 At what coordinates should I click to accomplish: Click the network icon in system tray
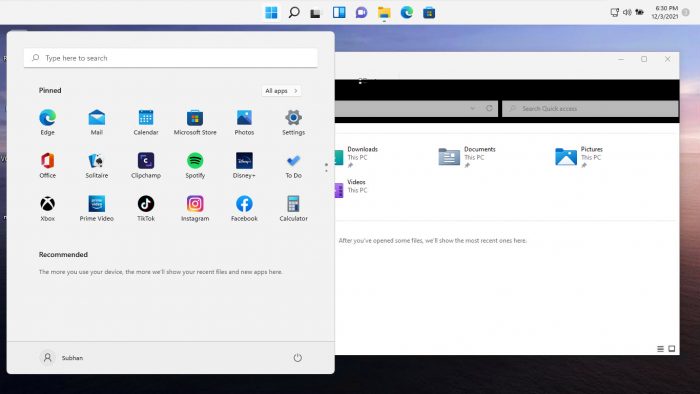[x=614, y=12]
